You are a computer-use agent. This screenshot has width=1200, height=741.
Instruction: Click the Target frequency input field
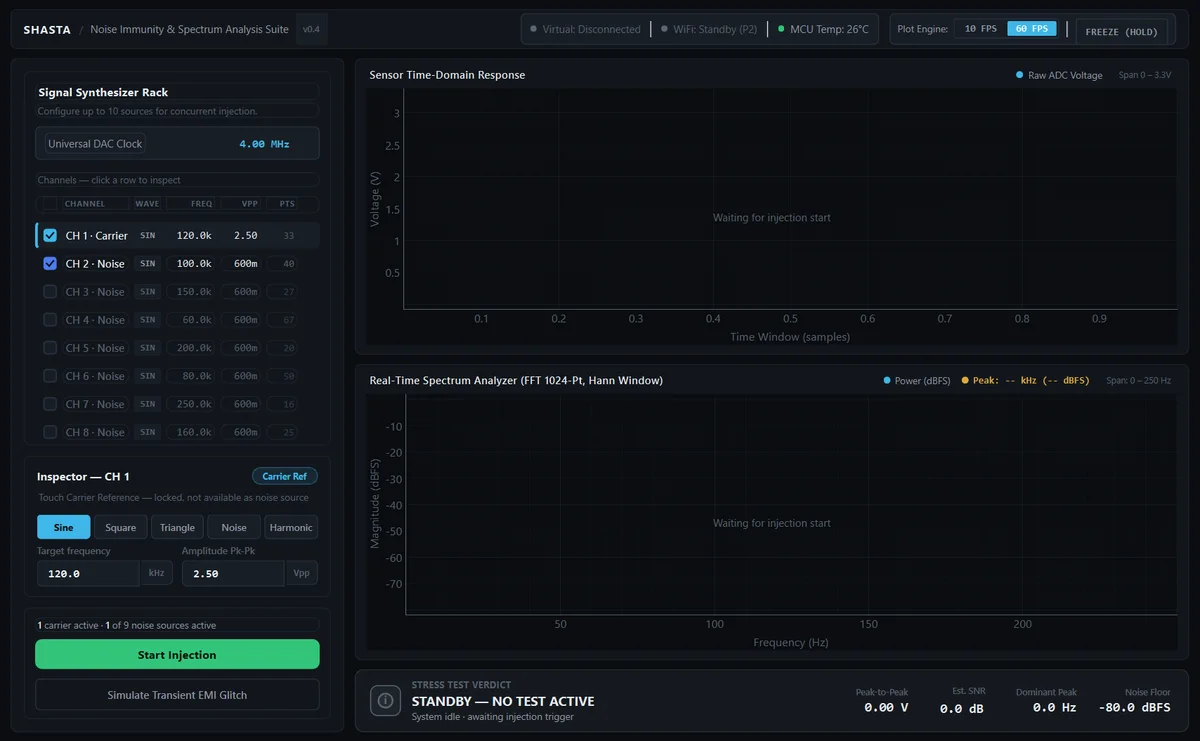click(88, 574)
